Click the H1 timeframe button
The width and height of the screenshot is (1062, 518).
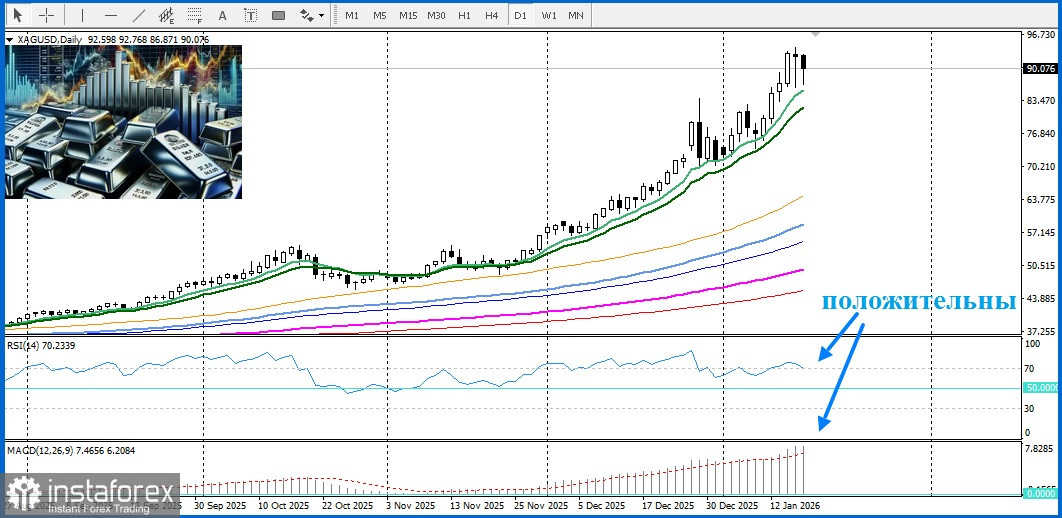pyautogui.click(x=464, y=16)
